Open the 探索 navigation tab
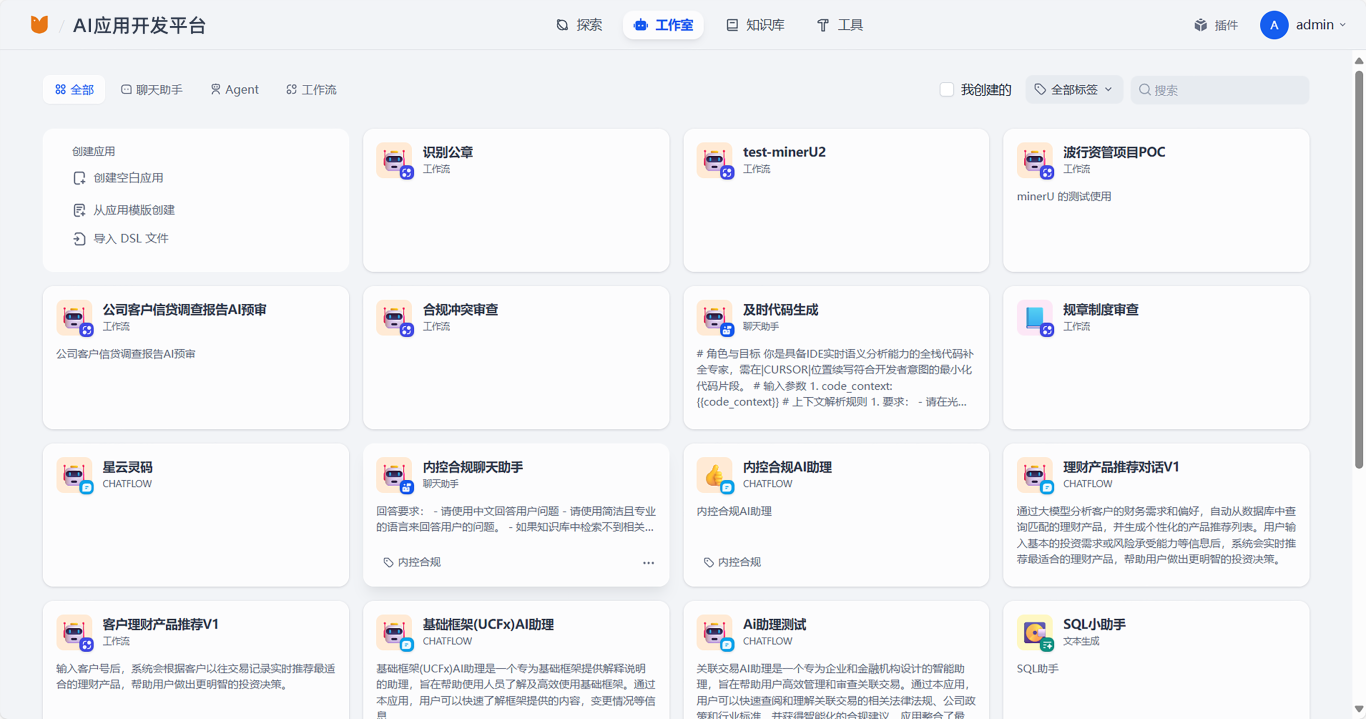This screenshot has height=719, width=1366. tap(579, 25)
